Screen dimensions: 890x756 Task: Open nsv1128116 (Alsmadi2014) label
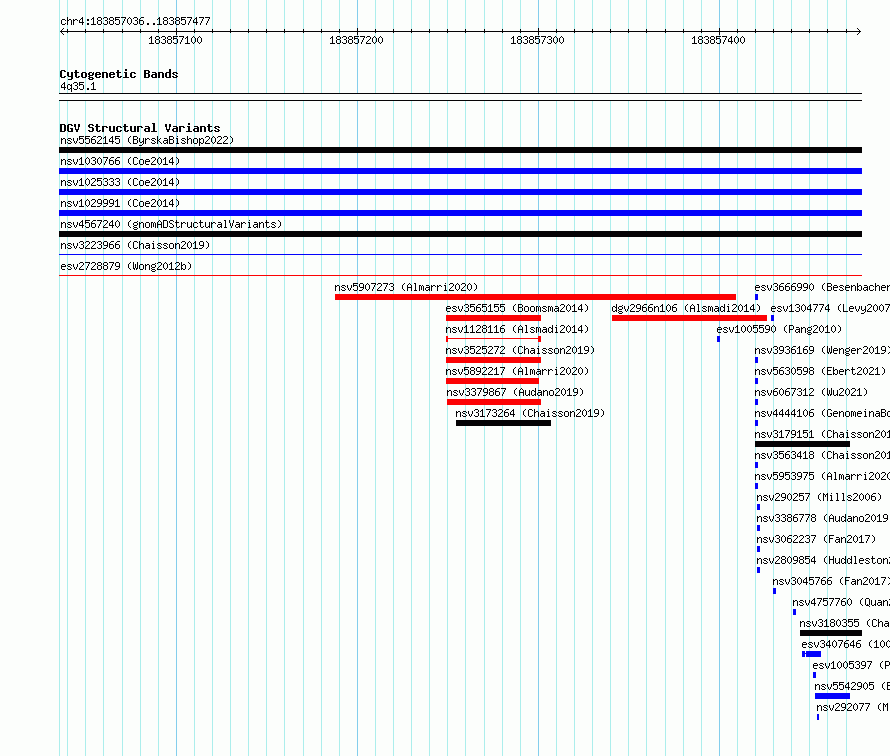517,329
